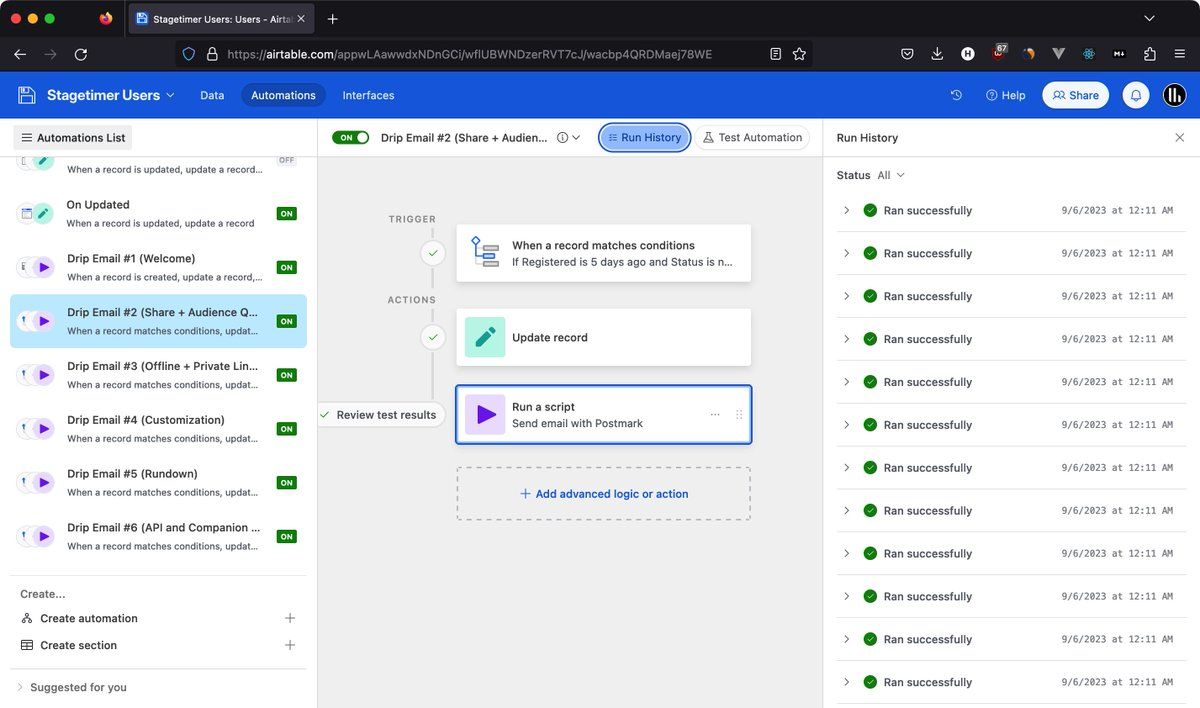Viewport: 1200px width, 708px height.
Task: Switch to the Data tab
Action: click(x=212, y=95)
